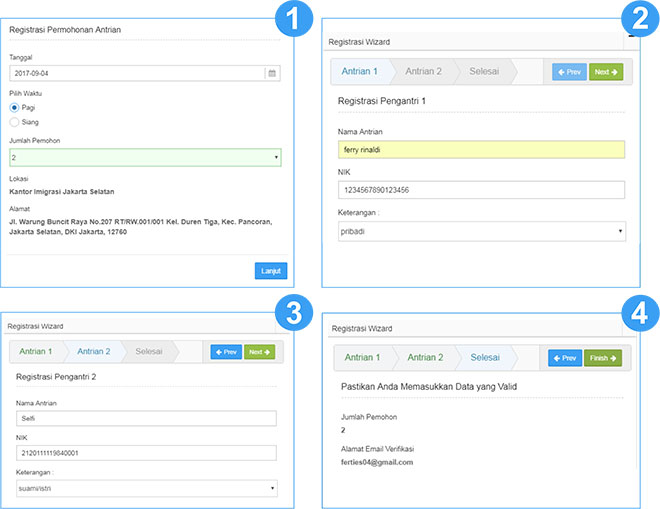This screenshot has width=660, height=509.
Task: Expand the Jumlah Pemohon dropdown
Action: pos(145,158)
